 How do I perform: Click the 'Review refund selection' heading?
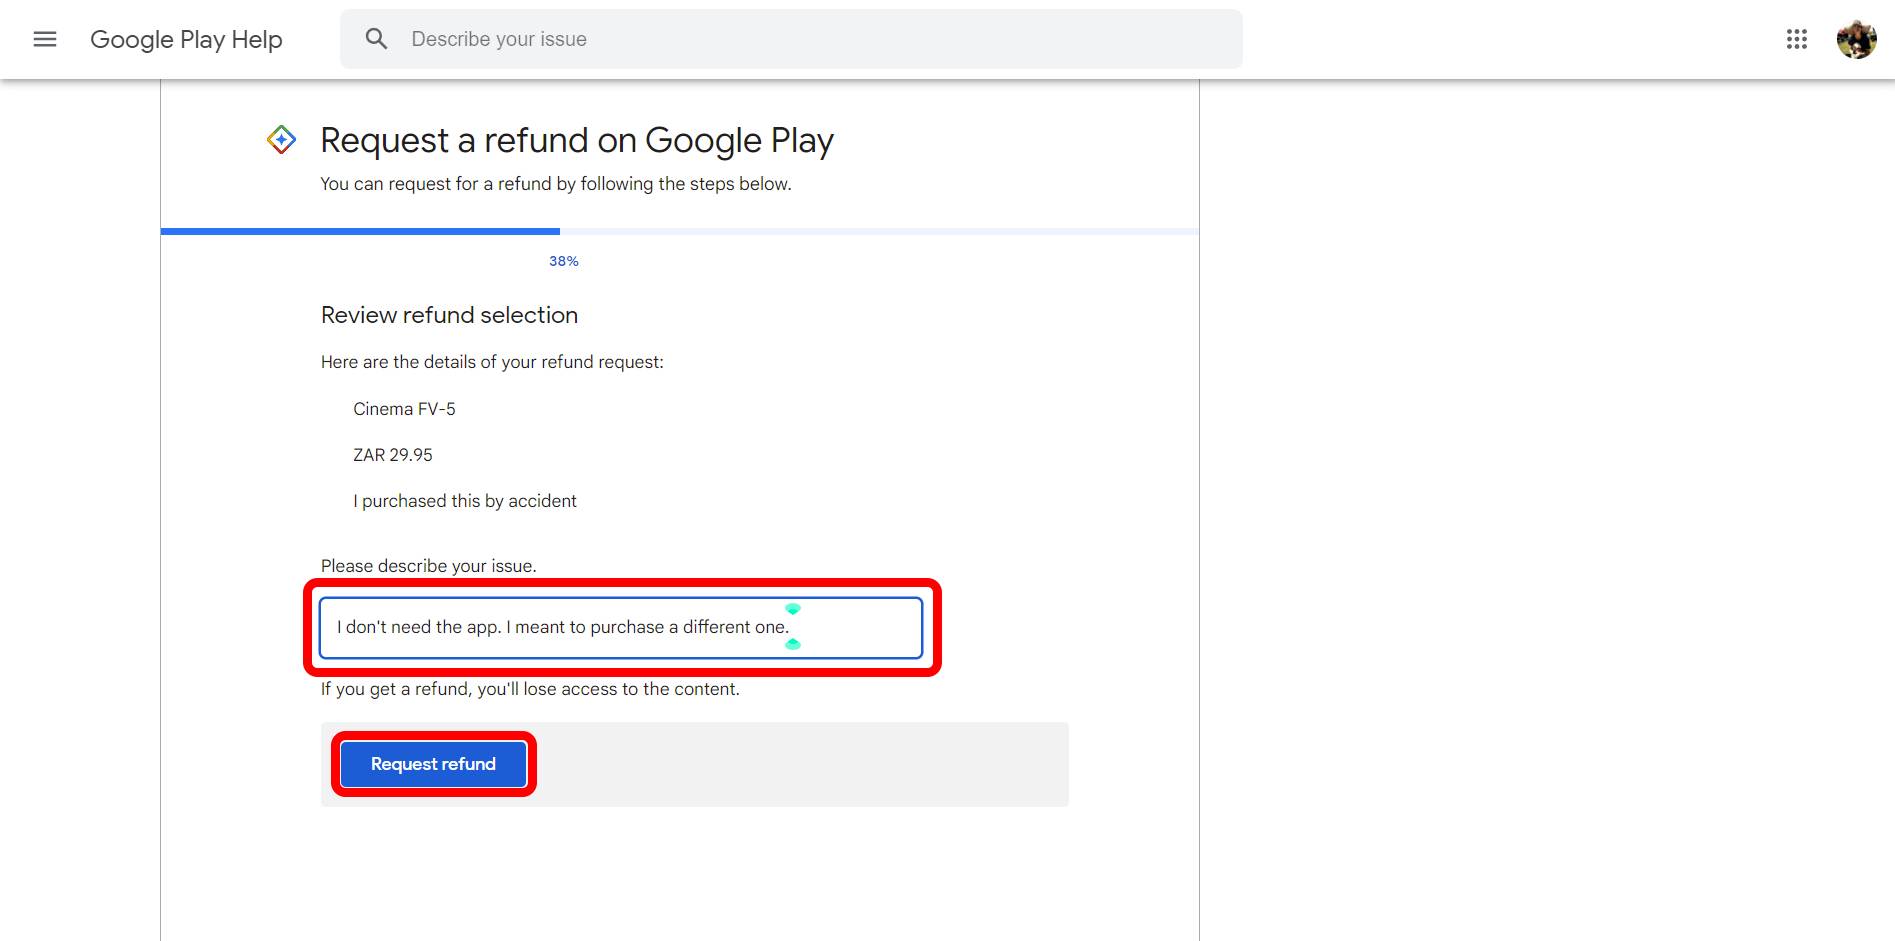pos(449,315)
